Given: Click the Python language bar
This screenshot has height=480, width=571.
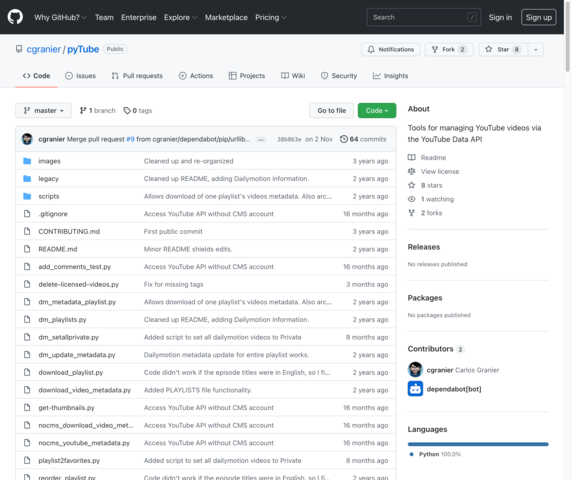Looking at the screenshot, I should pyautogui.click(x=478, y=444).
